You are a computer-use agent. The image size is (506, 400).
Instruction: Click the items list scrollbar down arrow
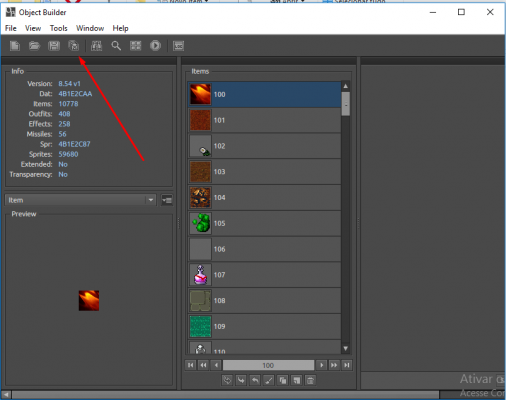tap(346, 349)
